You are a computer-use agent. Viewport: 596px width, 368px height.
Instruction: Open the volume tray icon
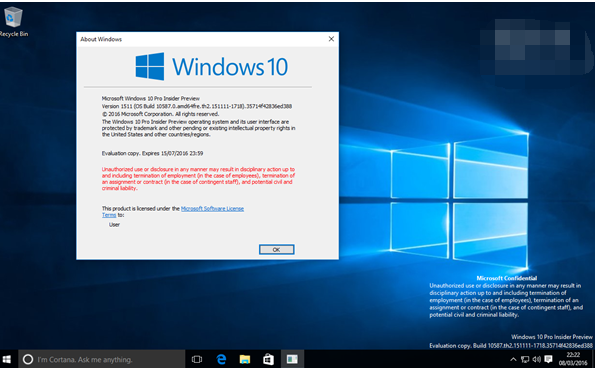(x=536, y=359)
